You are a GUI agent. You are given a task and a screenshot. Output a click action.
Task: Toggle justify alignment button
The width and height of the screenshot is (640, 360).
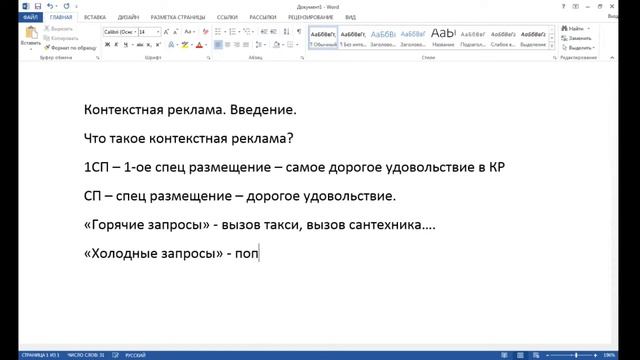coord(246,44)
